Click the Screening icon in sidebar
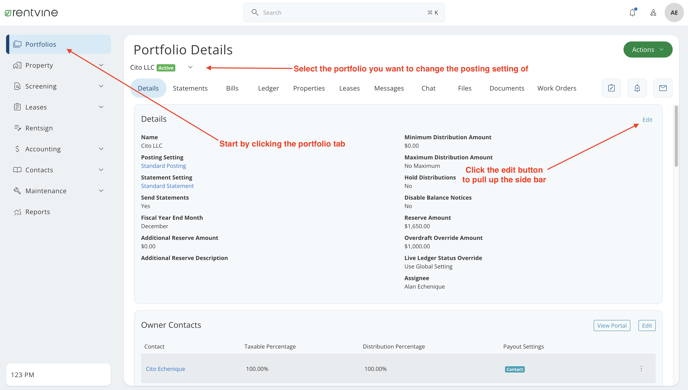 click(x=18, y=86)
